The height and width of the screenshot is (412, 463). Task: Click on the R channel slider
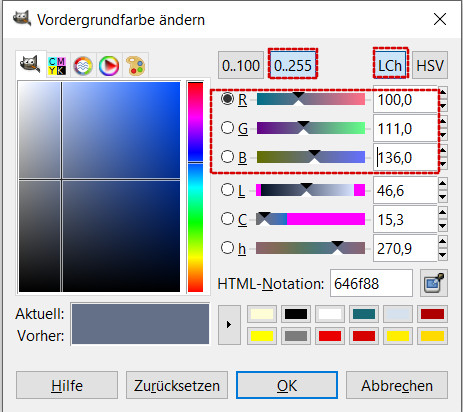coord(311,99)
